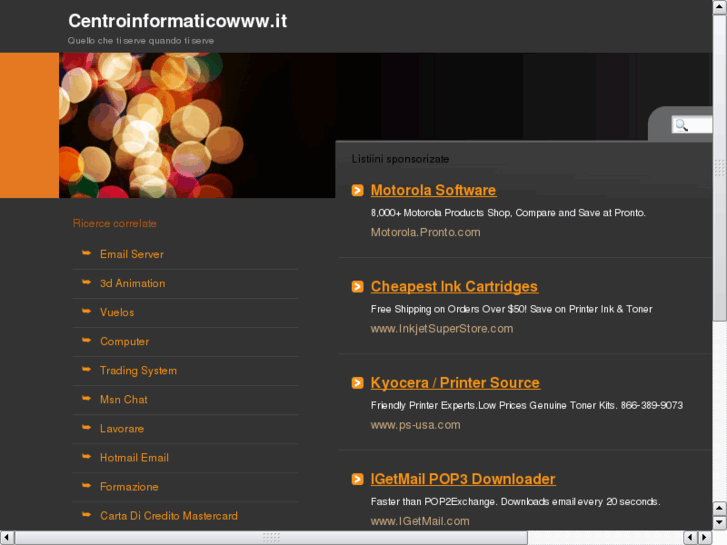Screen dimensions: 727x545
Task: Visit the www.ps-usa.com URL link
Action: (x=415, y=425)
